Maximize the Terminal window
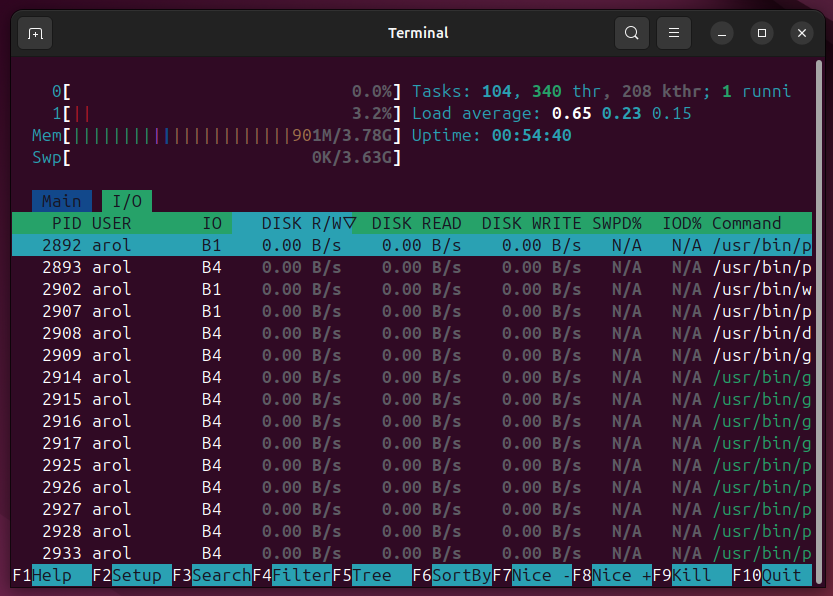 tap(762, 33)
